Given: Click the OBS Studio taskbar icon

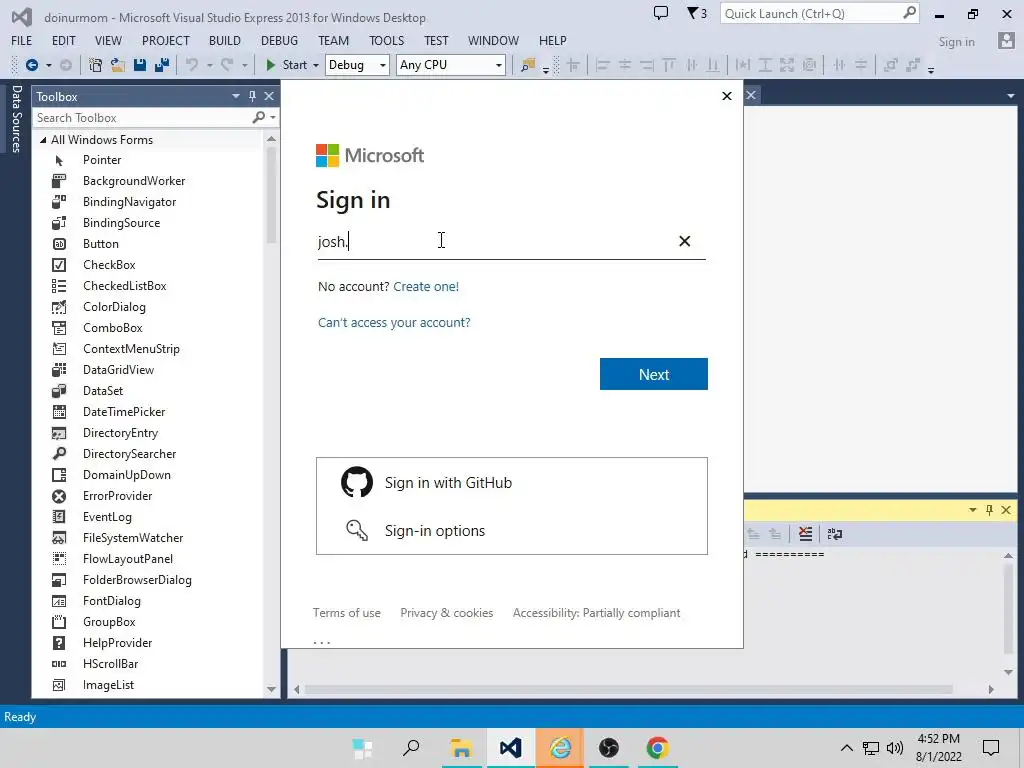Looking at the screenshot, I should pyautogui.click(x=609, y=748).
